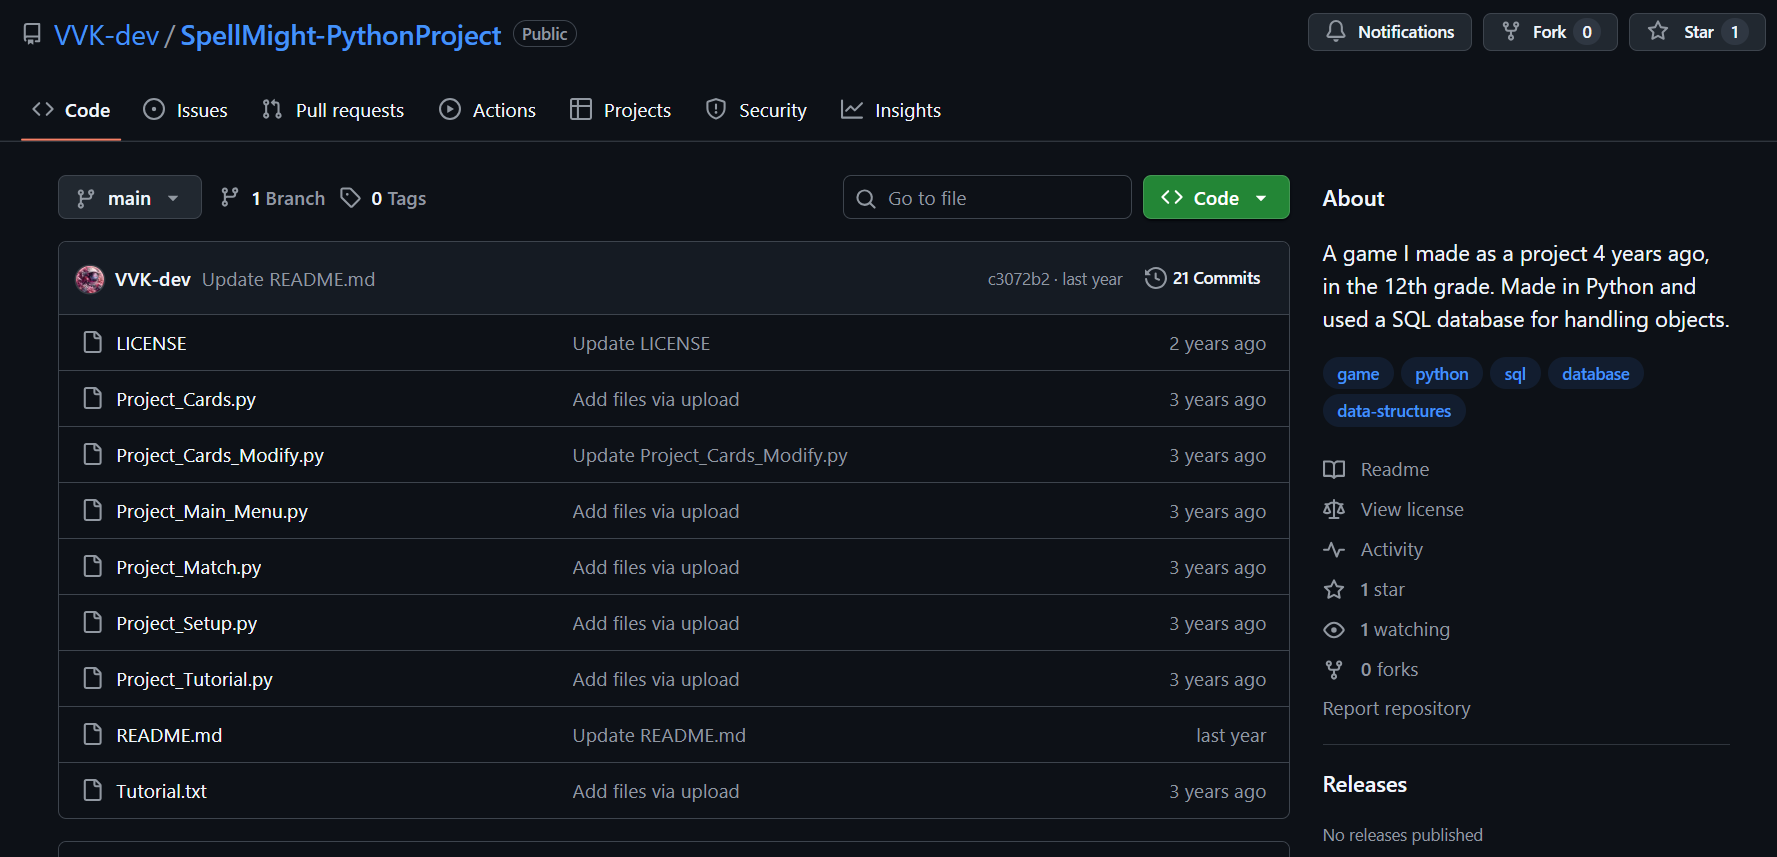This screenshot has height=857, width=1777.
Task: Switch to the Code tab
Action: point(71,110)
